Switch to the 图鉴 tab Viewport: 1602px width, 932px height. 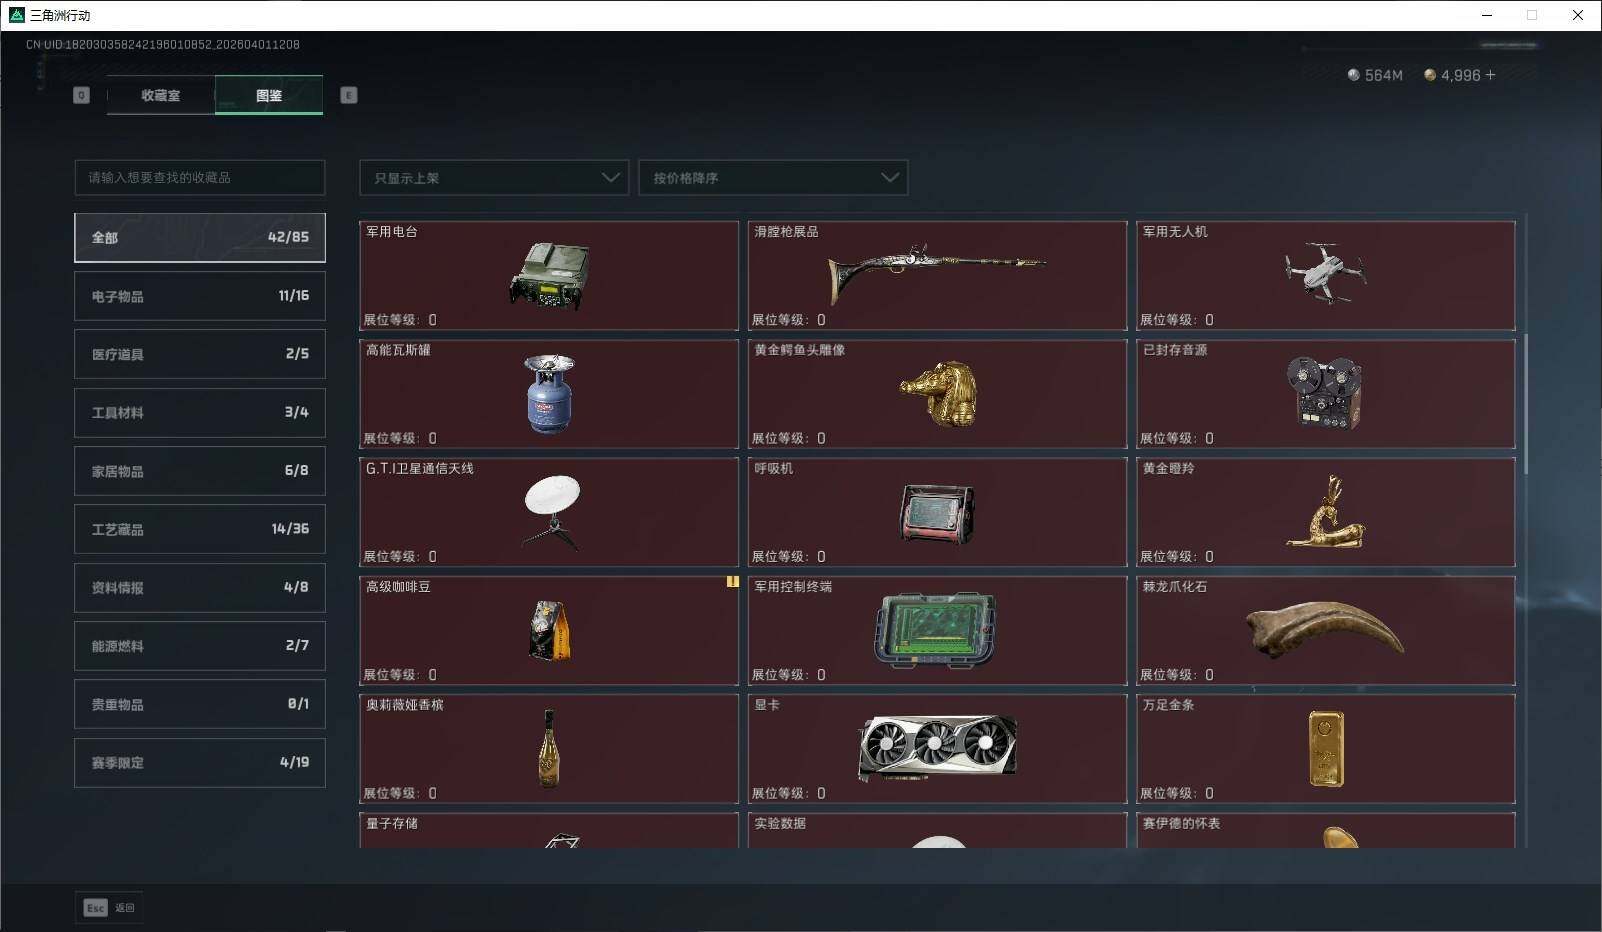(269, 95)
